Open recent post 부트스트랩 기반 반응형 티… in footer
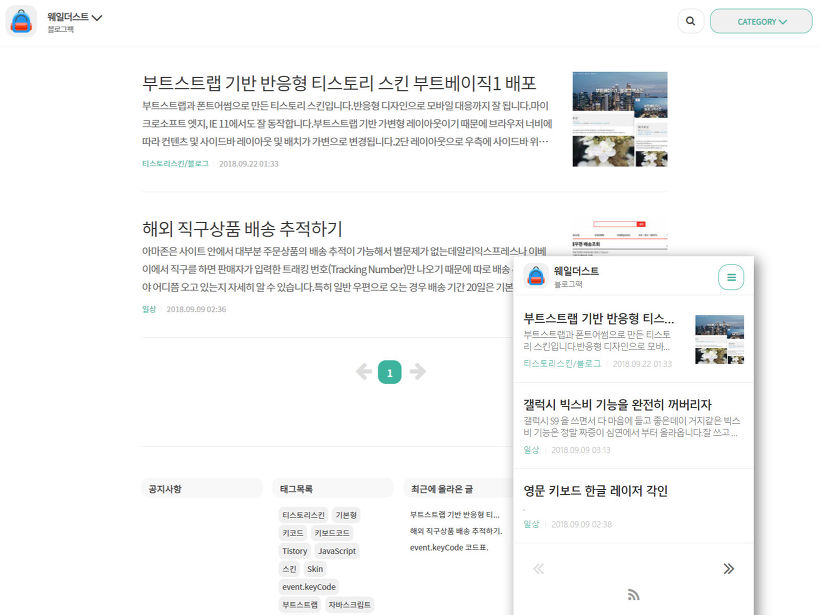Image resolution: width=820 pixels, height=615 pixels. coord(454,515)
